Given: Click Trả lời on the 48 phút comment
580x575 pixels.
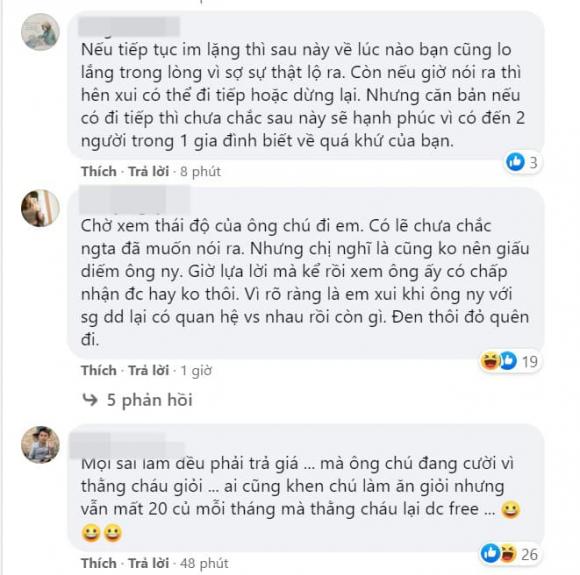Looking at the screenshot, I should (x=149, y=564).
